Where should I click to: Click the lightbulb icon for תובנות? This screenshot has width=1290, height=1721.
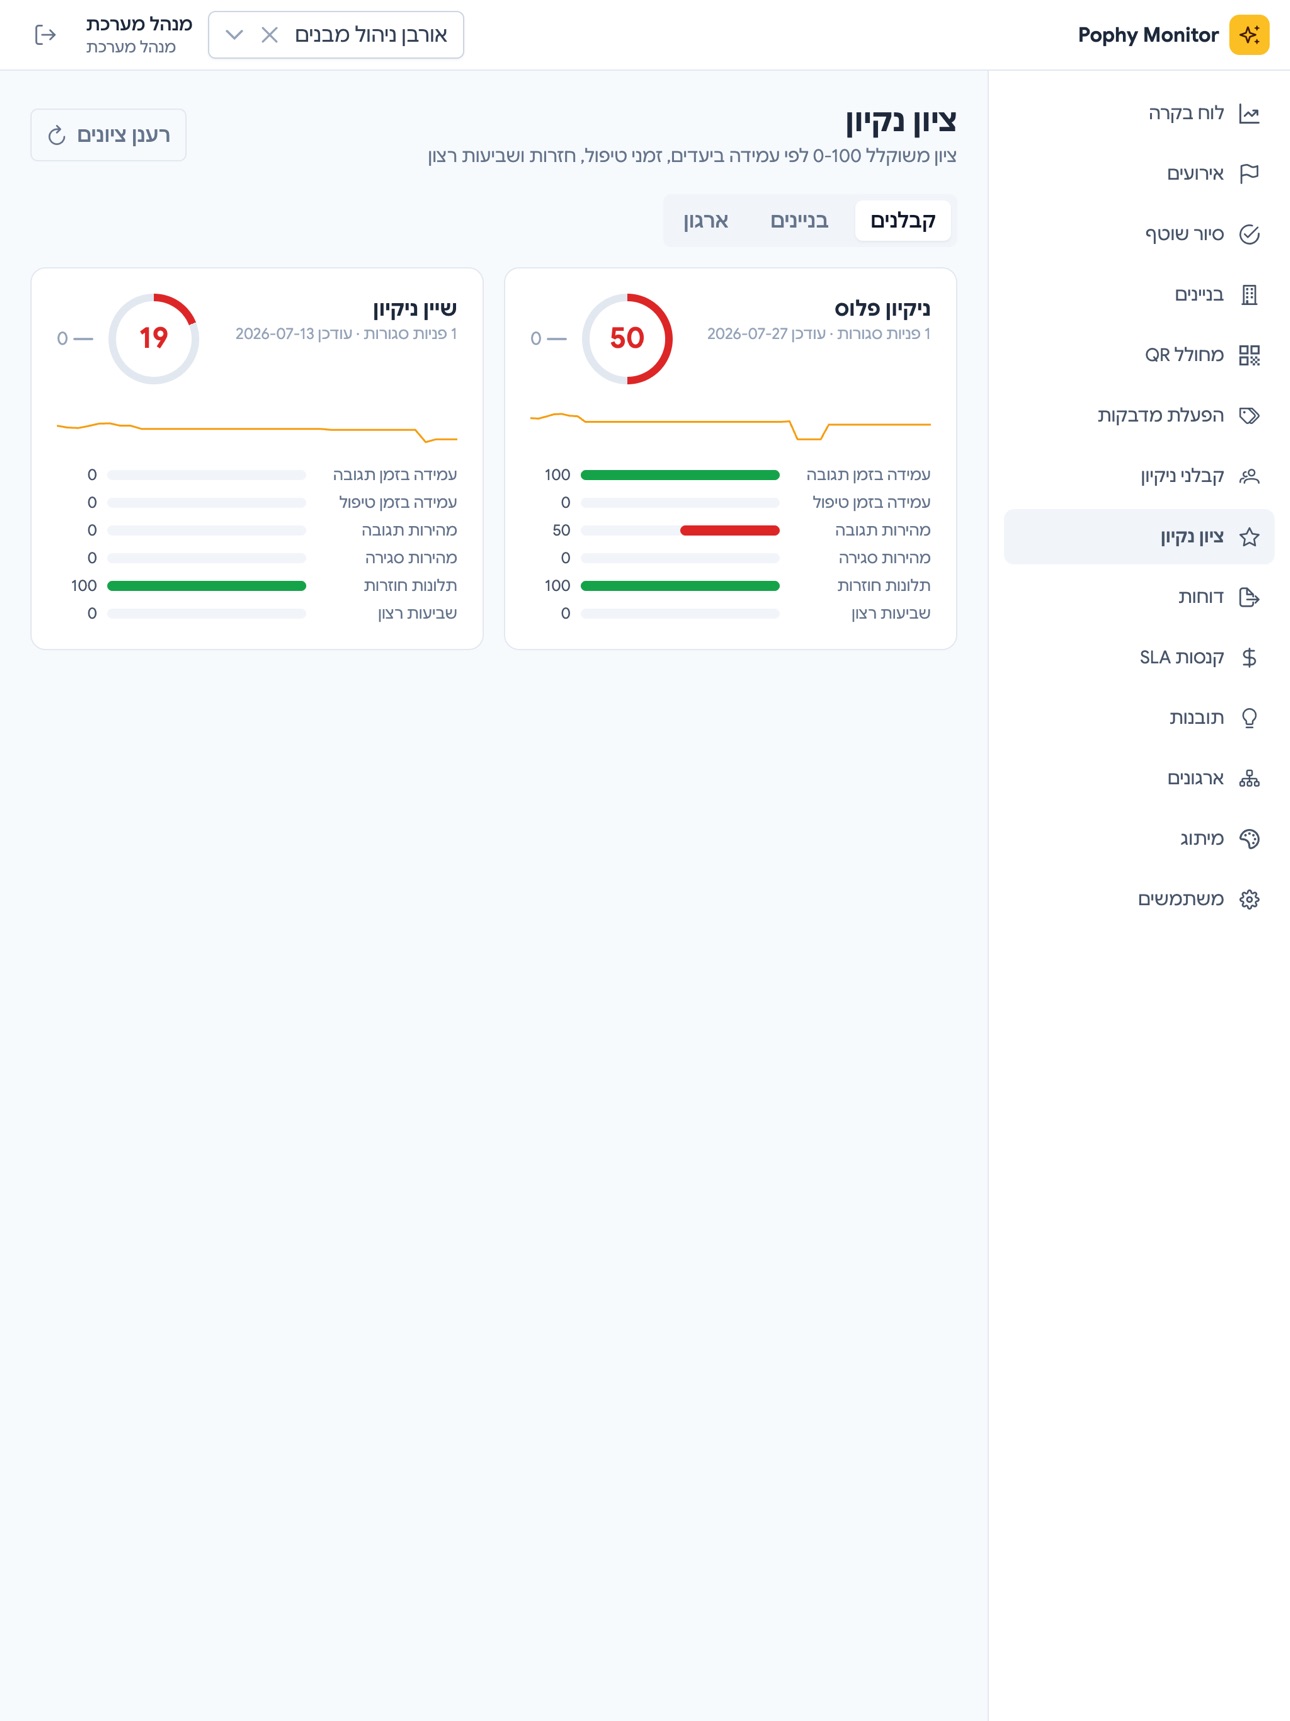1249,718
